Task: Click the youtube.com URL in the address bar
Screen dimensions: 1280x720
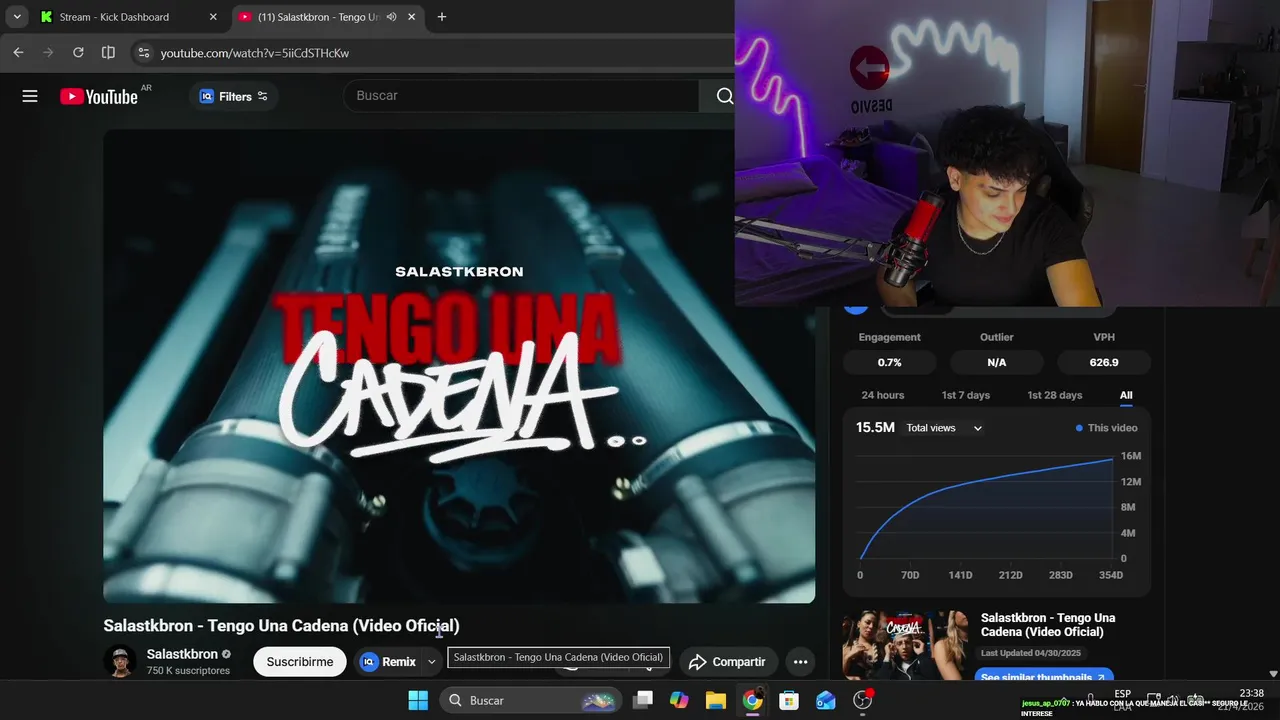Action: [x=255, y=53]
